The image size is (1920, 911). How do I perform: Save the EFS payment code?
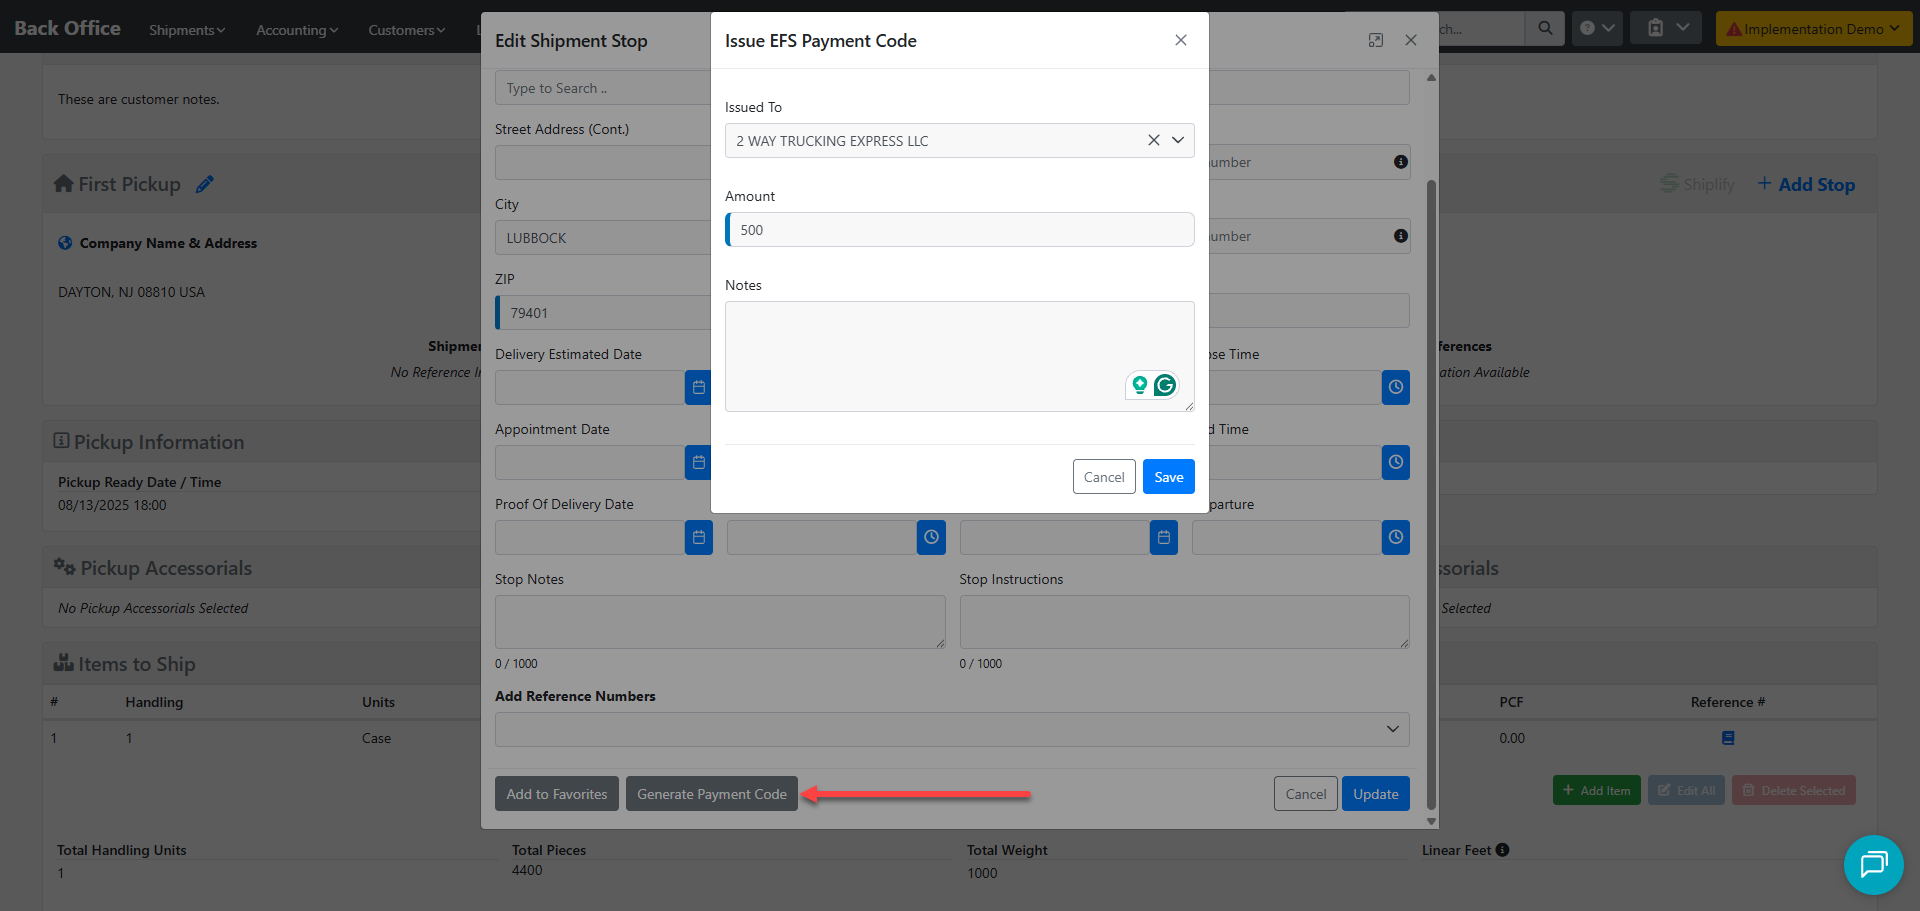[x=1168, y=477]
